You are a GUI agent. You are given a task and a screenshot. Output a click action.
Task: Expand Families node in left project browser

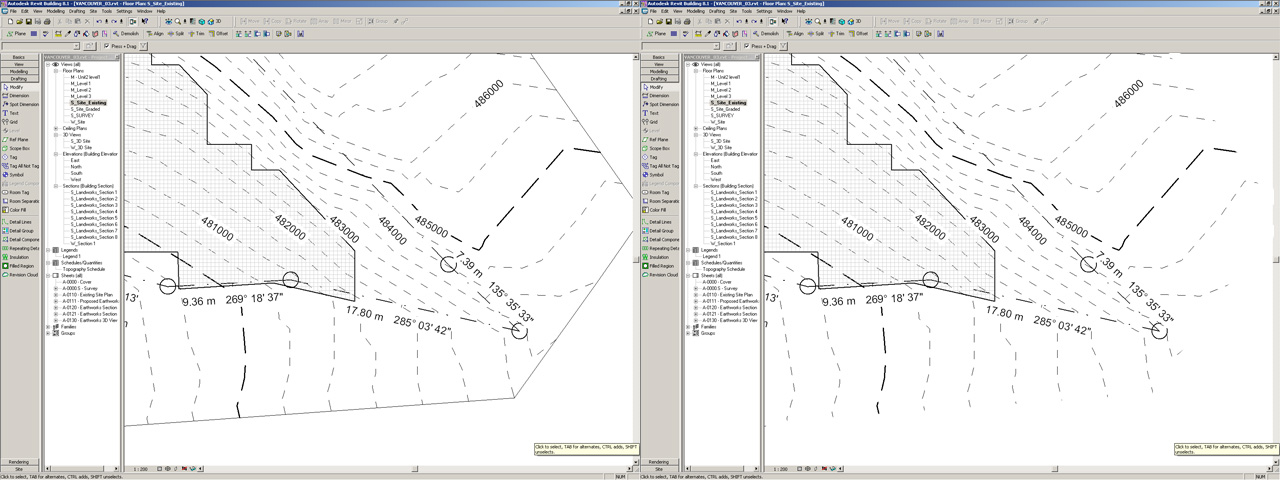49,327
